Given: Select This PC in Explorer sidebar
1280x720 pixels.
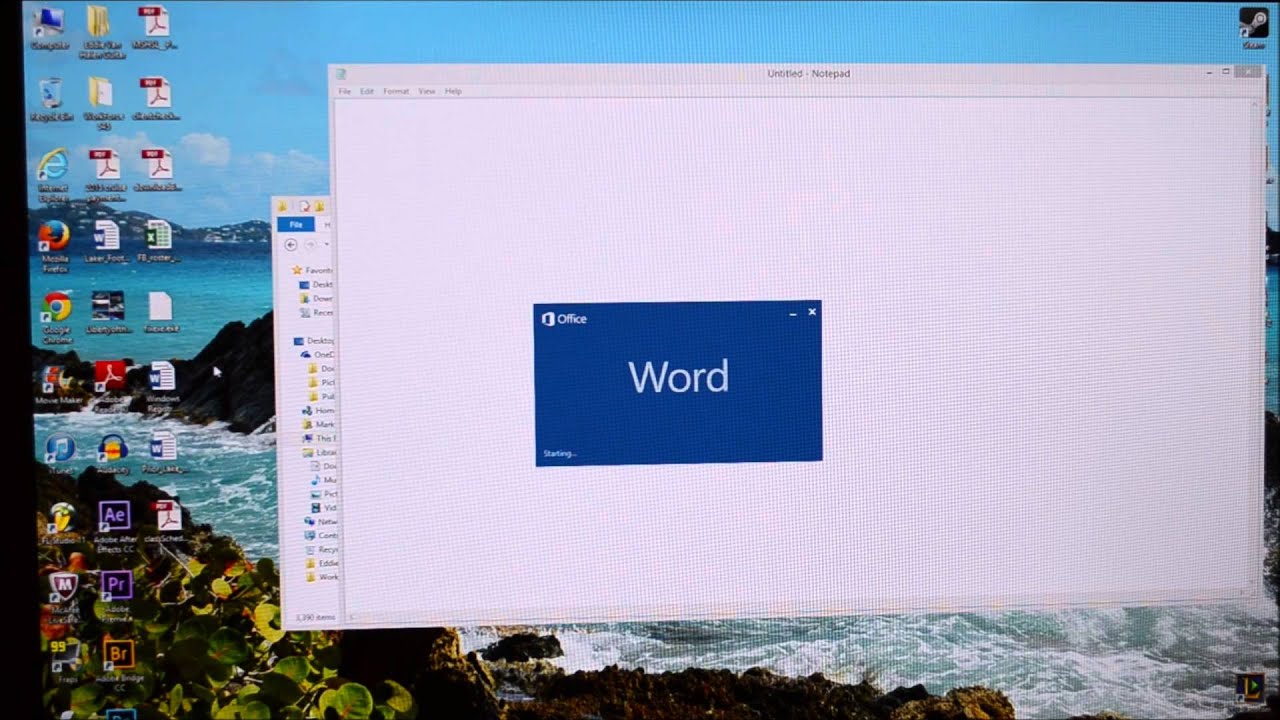Looking at the screenshot, I should [x=320, y=438].
